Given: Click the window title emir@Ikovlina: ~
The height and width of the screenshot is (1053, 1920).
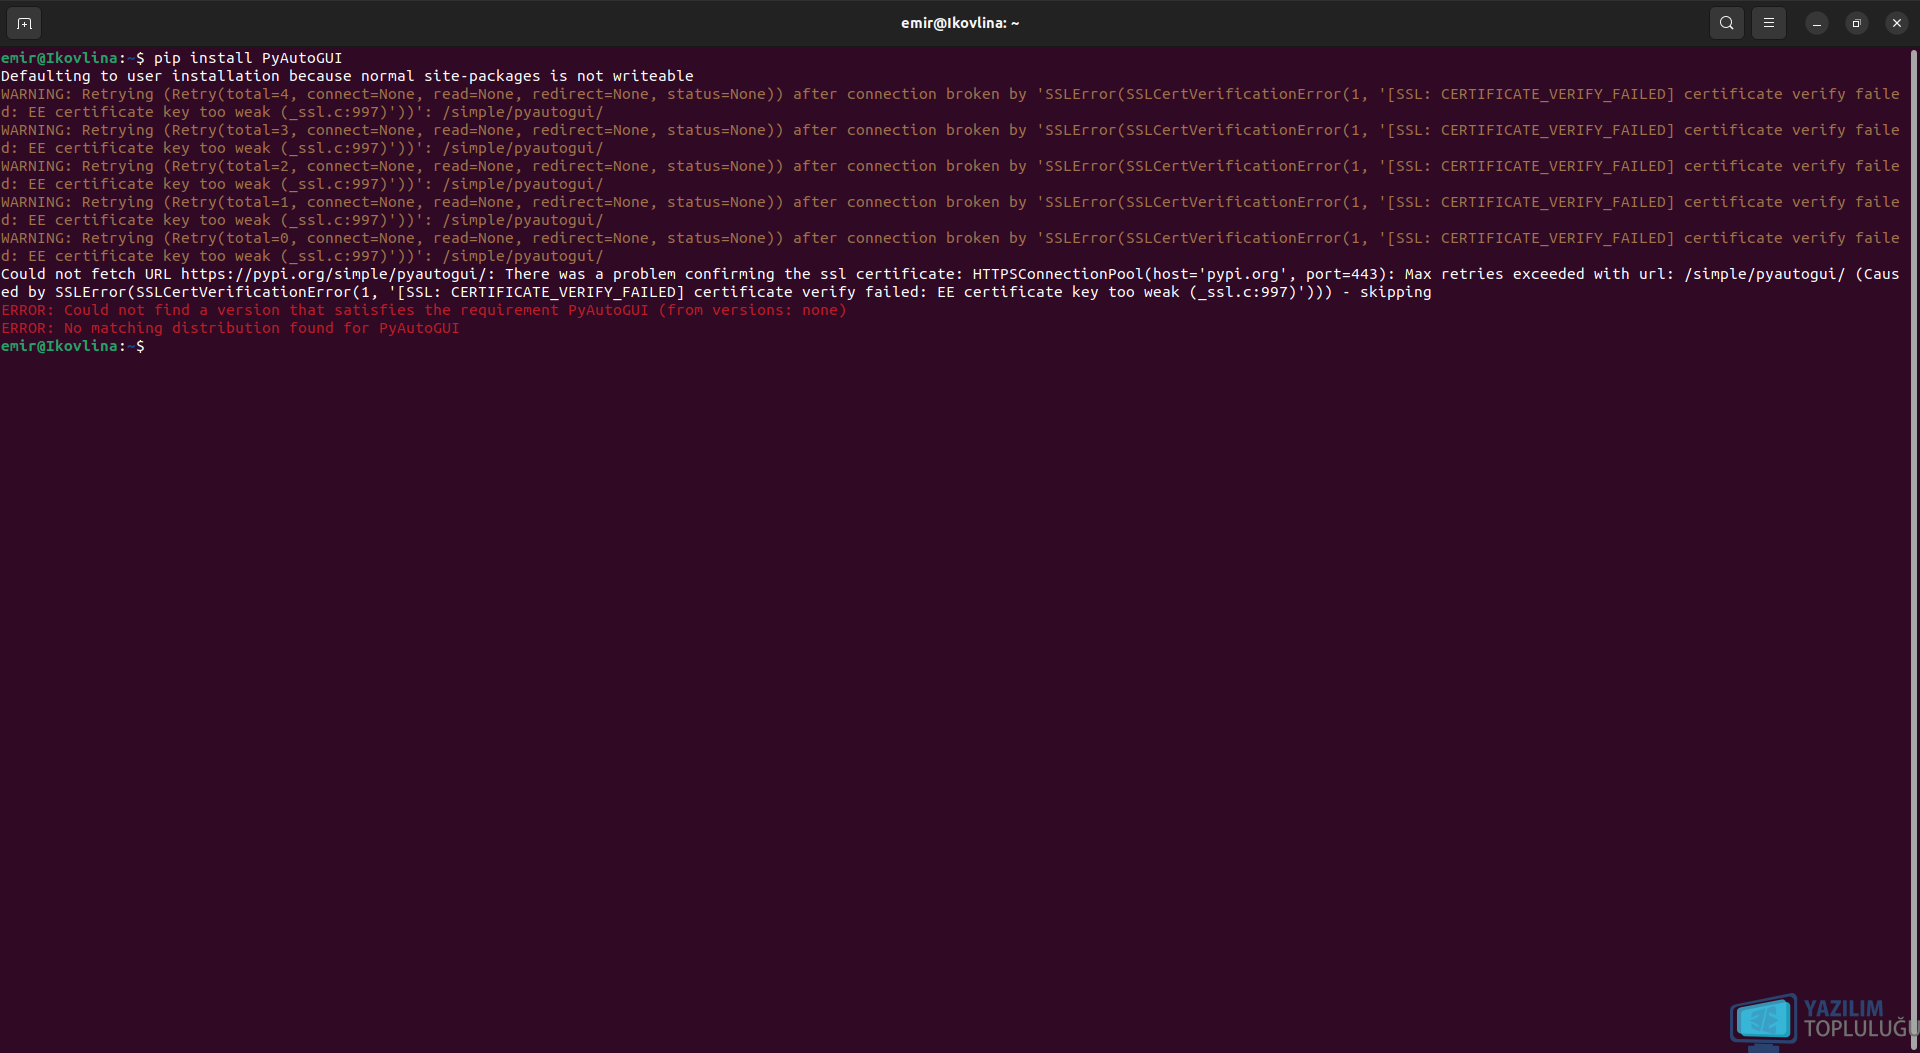Looking at the screenshot, I should pos(960,23).
